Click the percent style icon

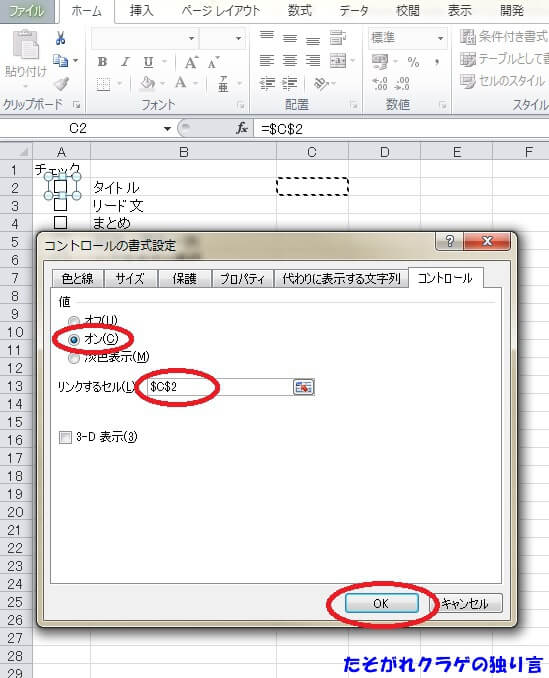[x=413, y=62]
